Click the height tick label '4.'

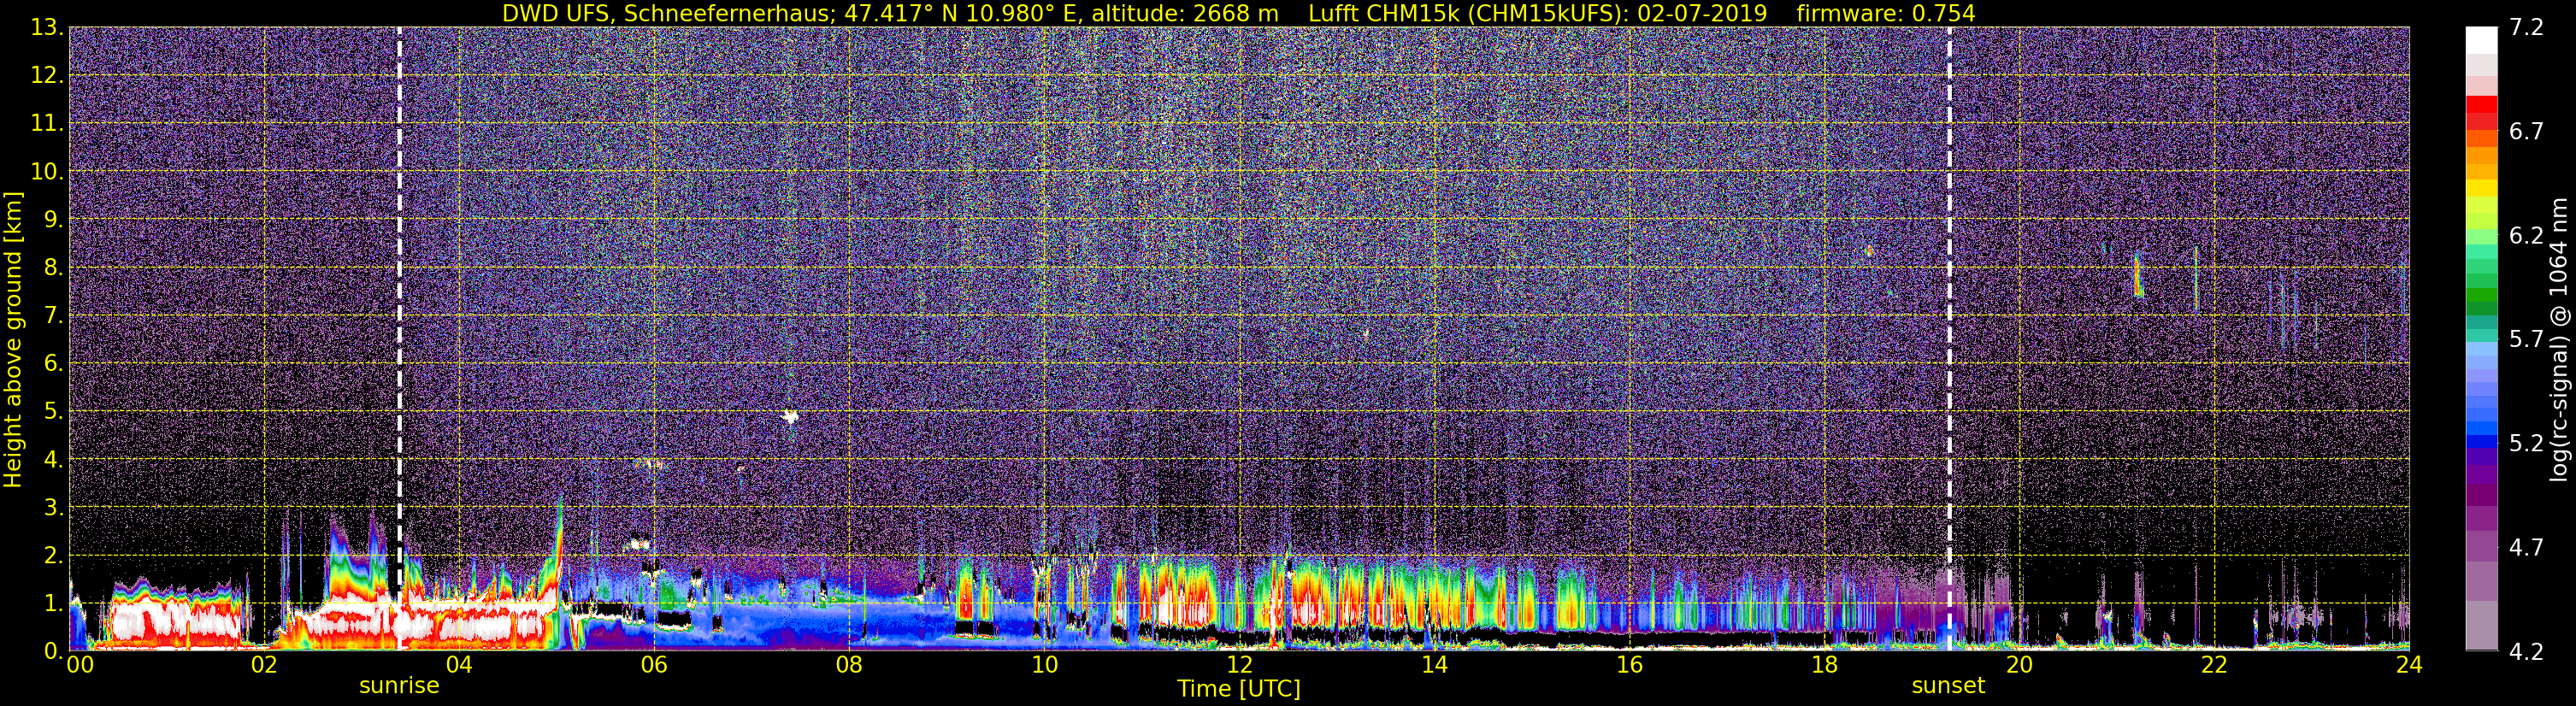pos(53,460)
